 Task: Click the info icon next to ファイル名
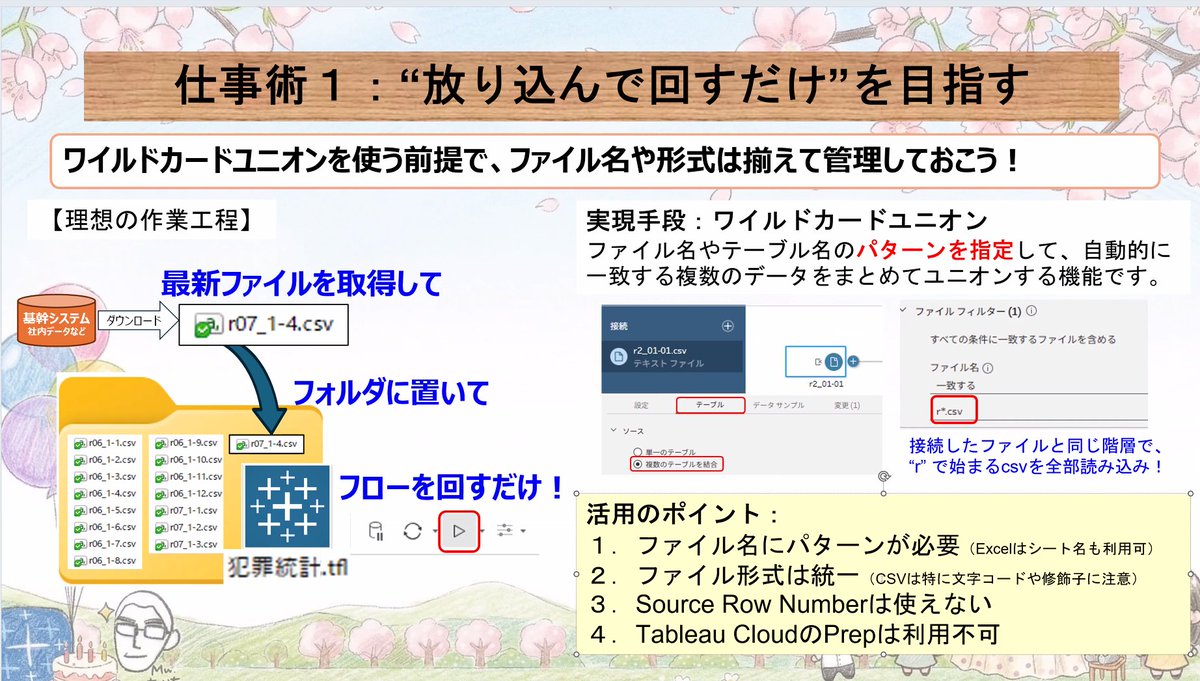[988, 368]
